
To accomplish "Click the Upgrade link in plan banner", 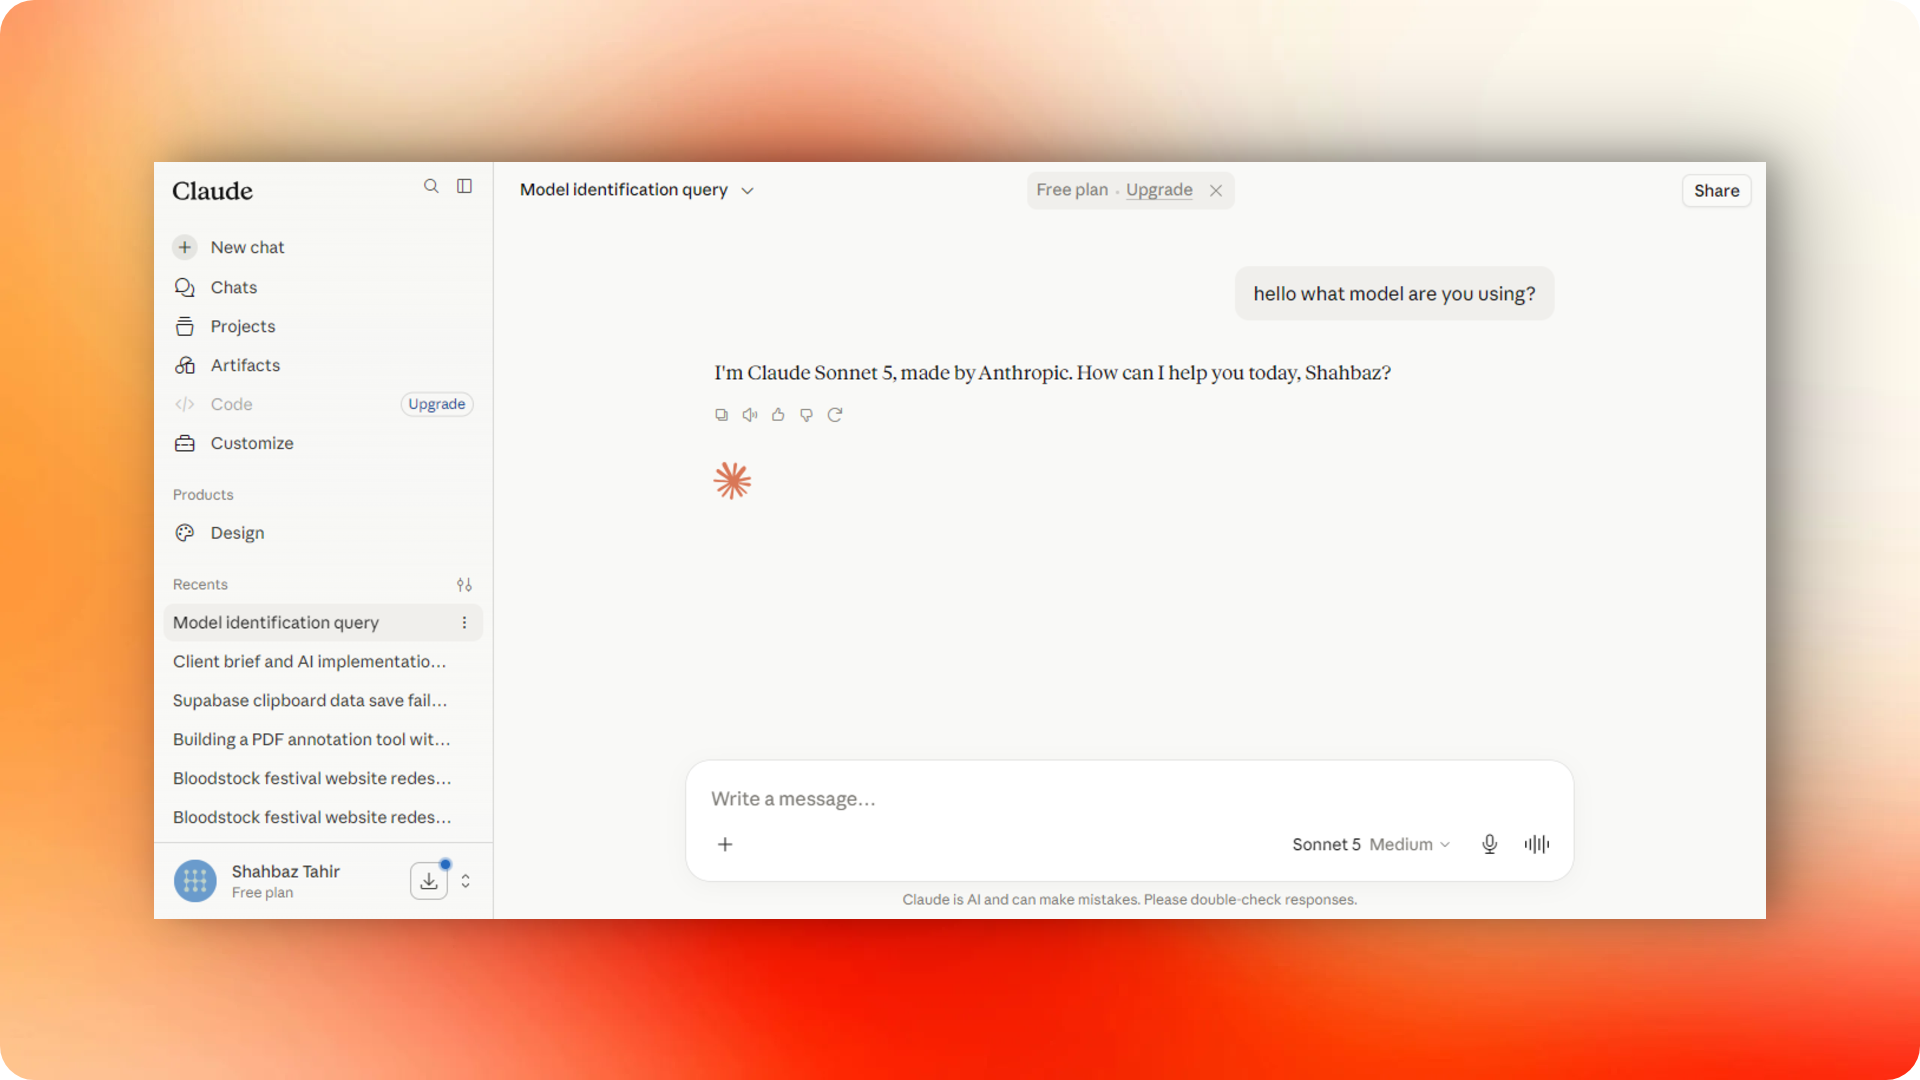I will point(1159,190).
